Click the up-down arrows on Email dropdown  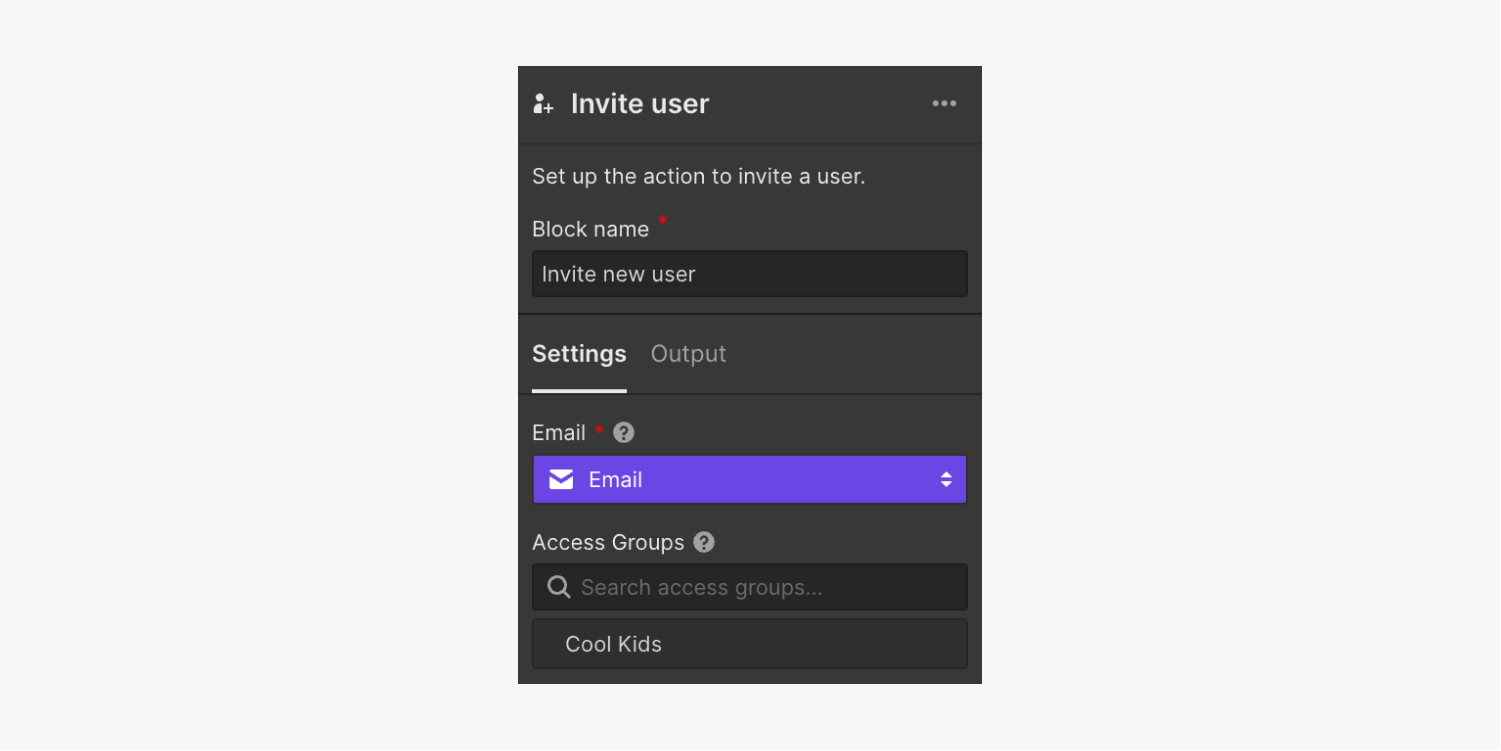tap(946, 480)
